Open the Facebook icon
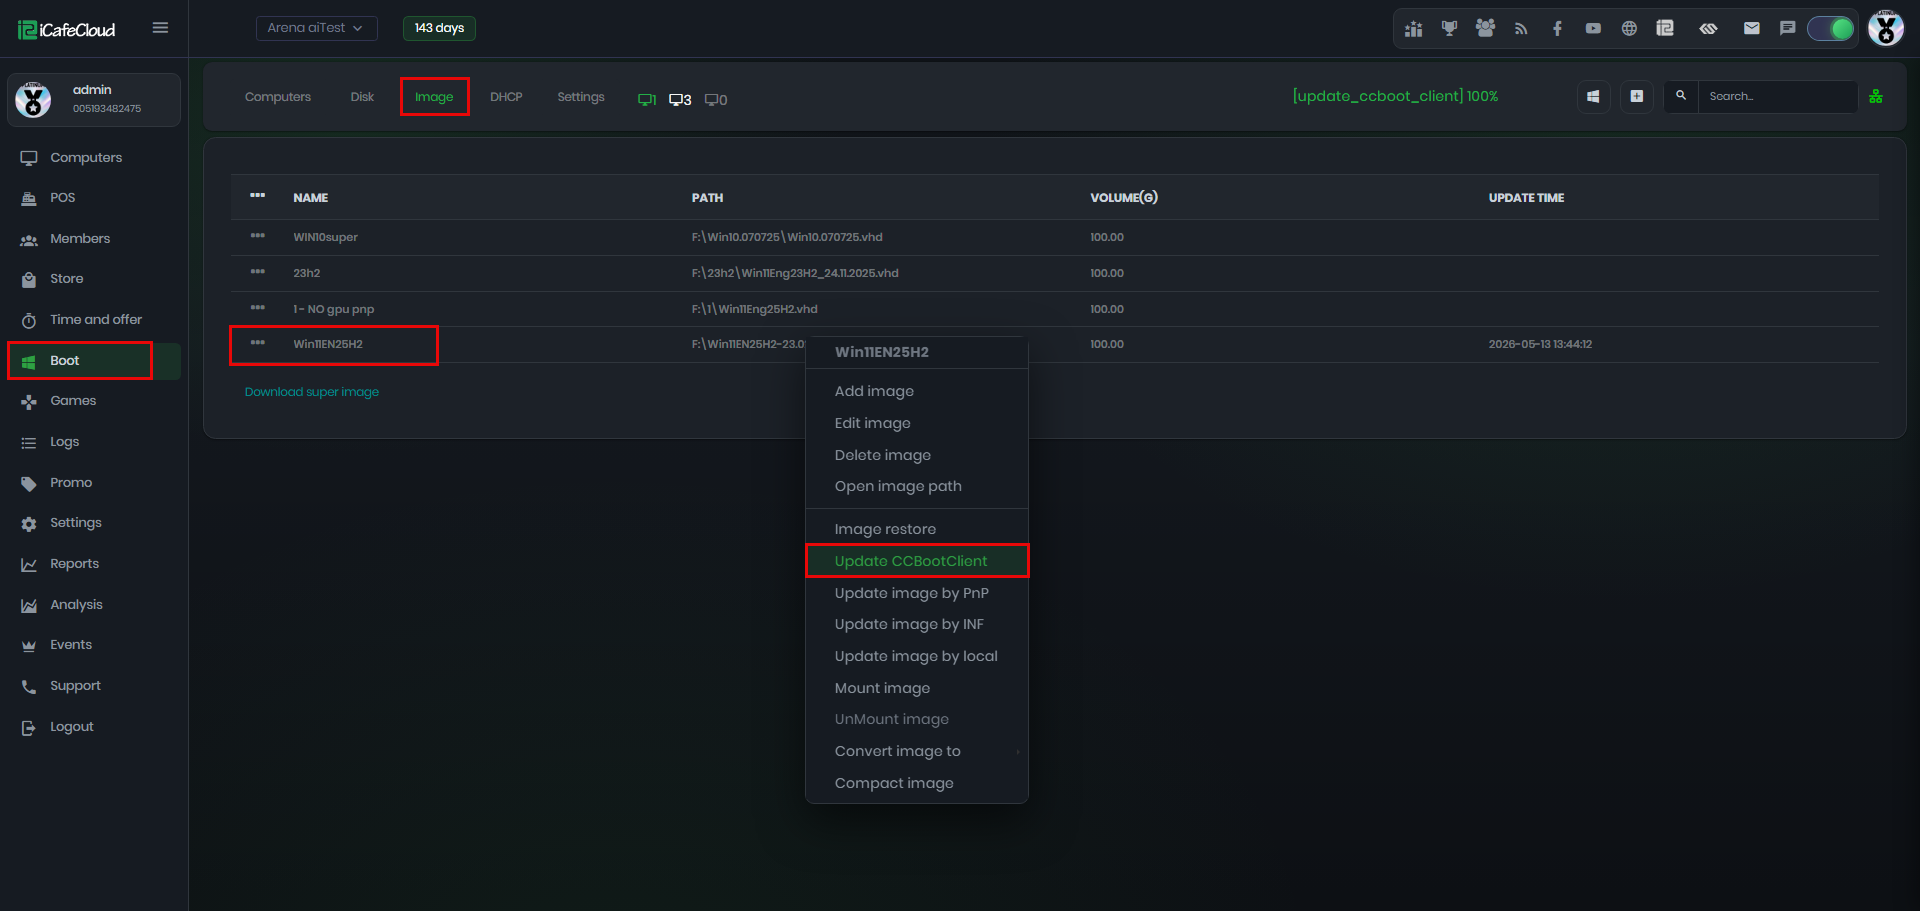 coord(1557,29)
